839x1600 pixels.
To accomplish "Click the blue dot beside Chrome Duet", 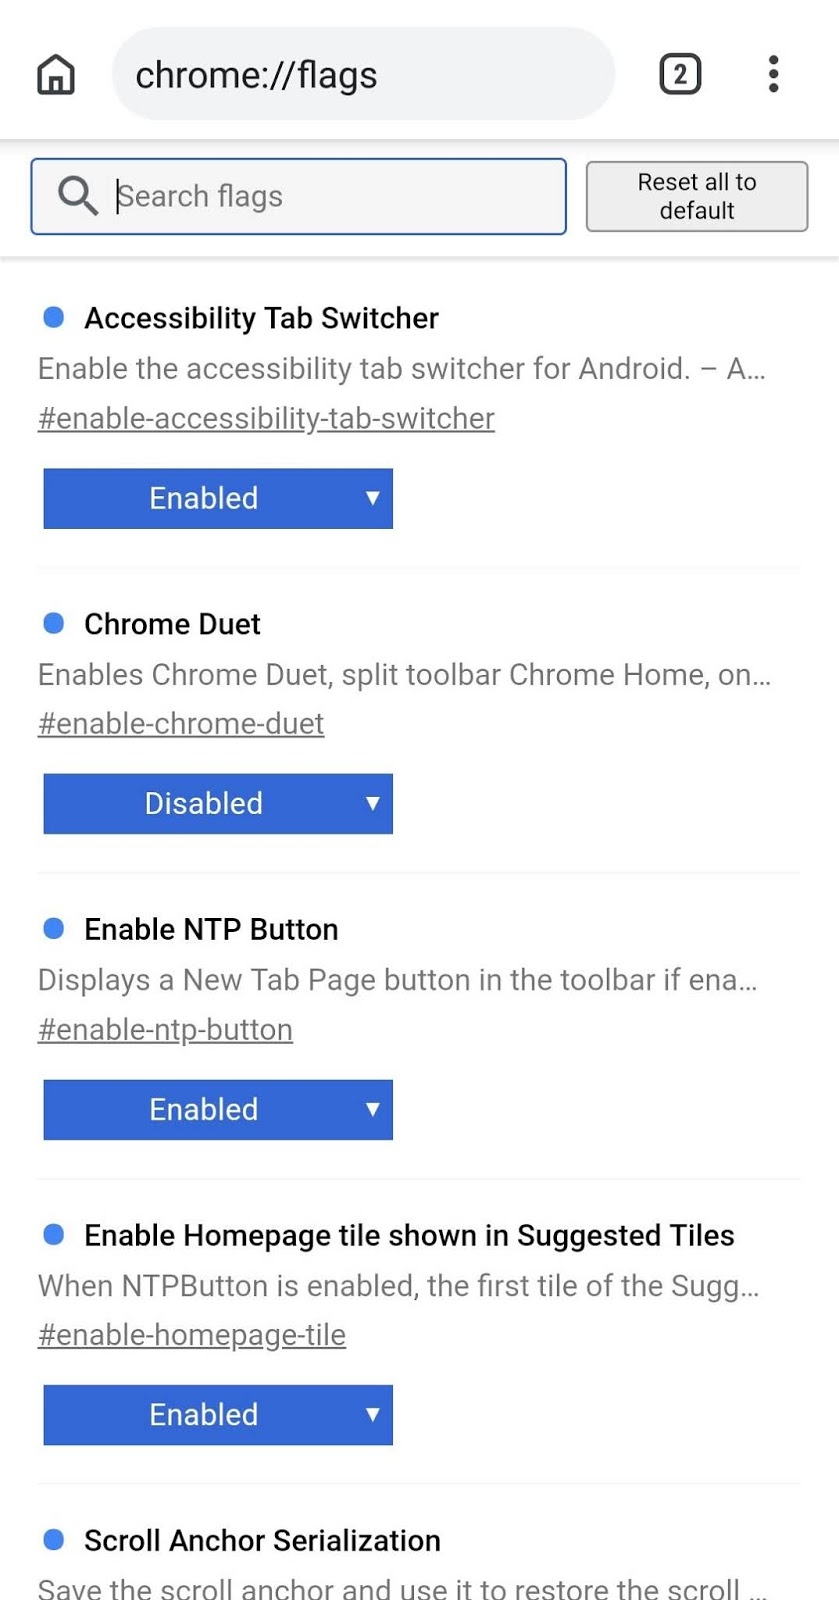I will coord(53,623).
